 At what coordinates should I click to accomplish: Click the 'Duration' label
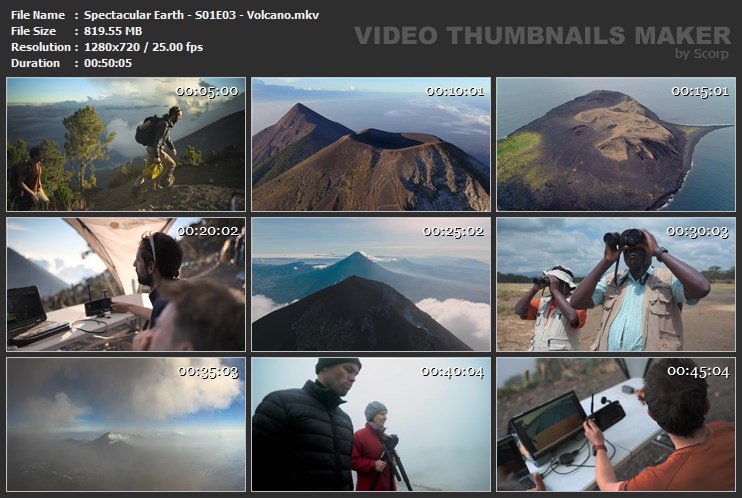(x=35, y=63)
